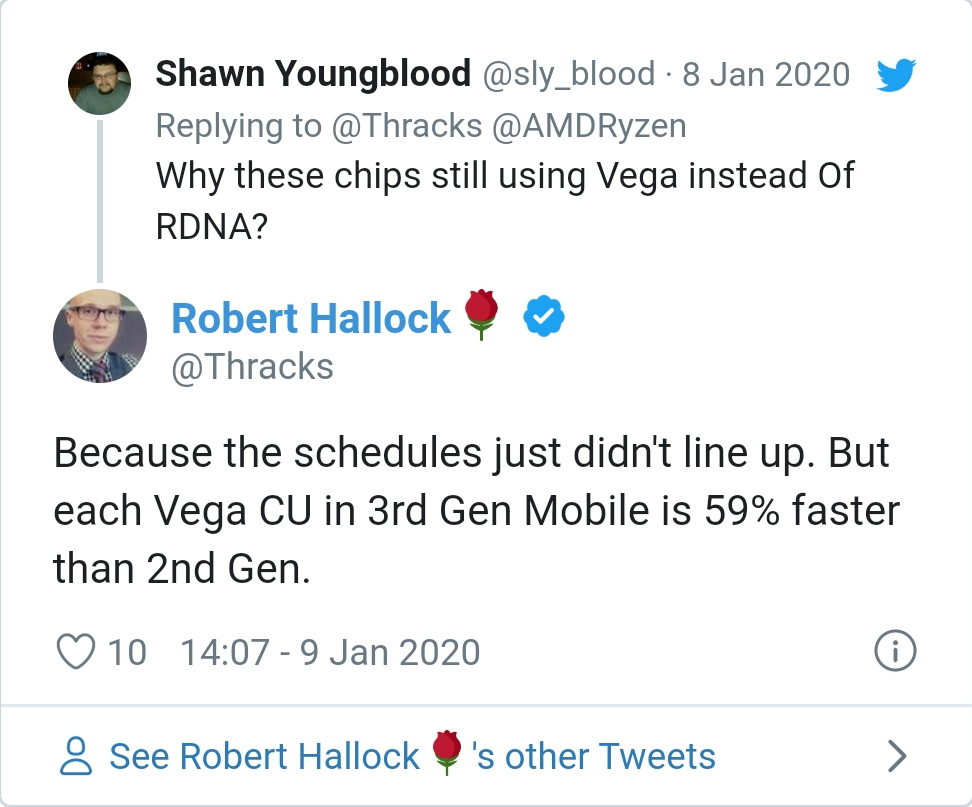
Task: Click the person icon beside See Robert Hallock
Action: [x=76, y=756]
